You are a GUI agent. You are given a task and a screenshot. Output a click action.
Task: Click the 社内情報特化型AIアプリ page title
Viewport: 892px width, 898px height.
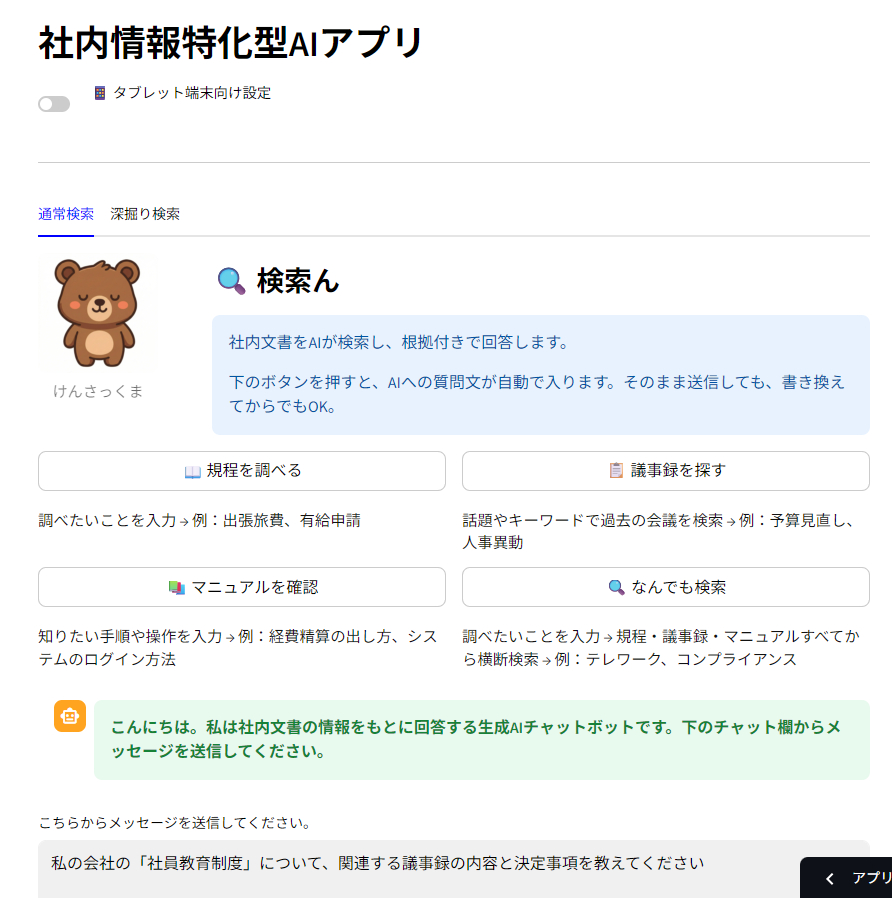tap(230, 43)
